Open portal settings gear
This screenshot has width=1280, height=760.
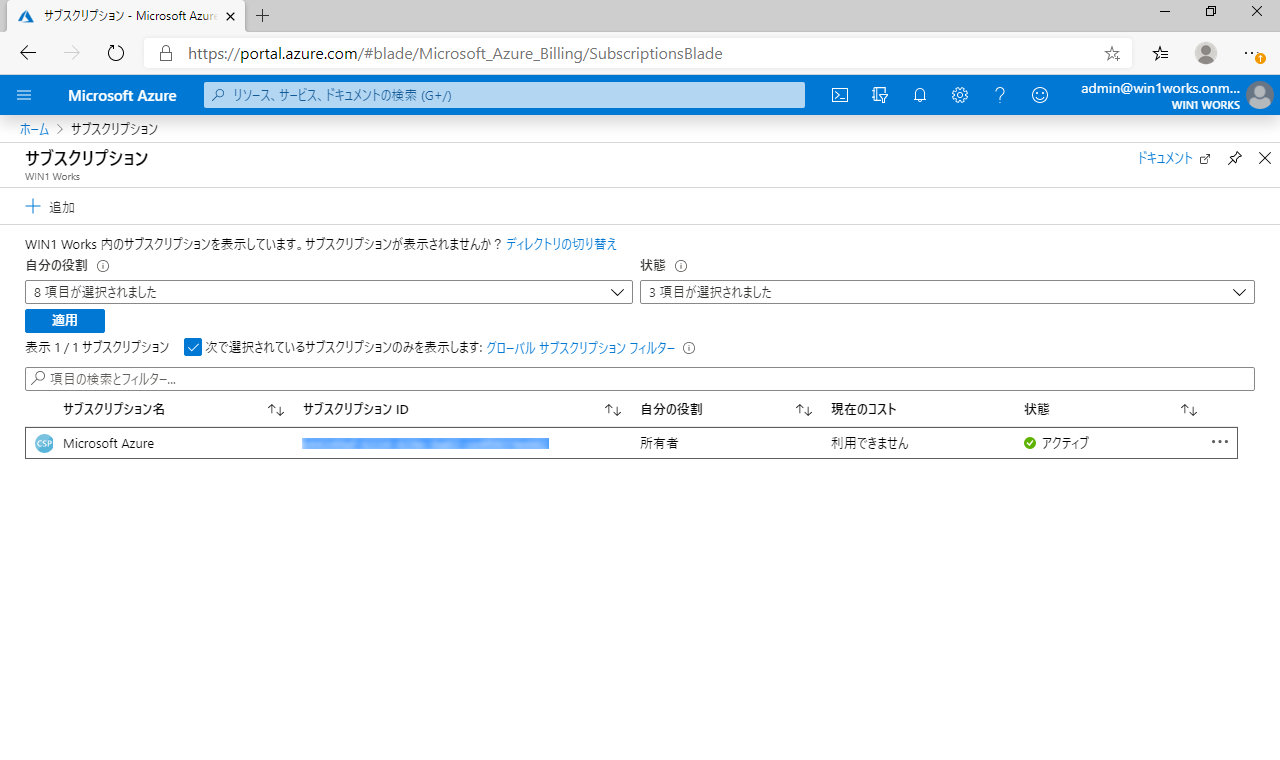pyautogui.click(x=960, y=95)
